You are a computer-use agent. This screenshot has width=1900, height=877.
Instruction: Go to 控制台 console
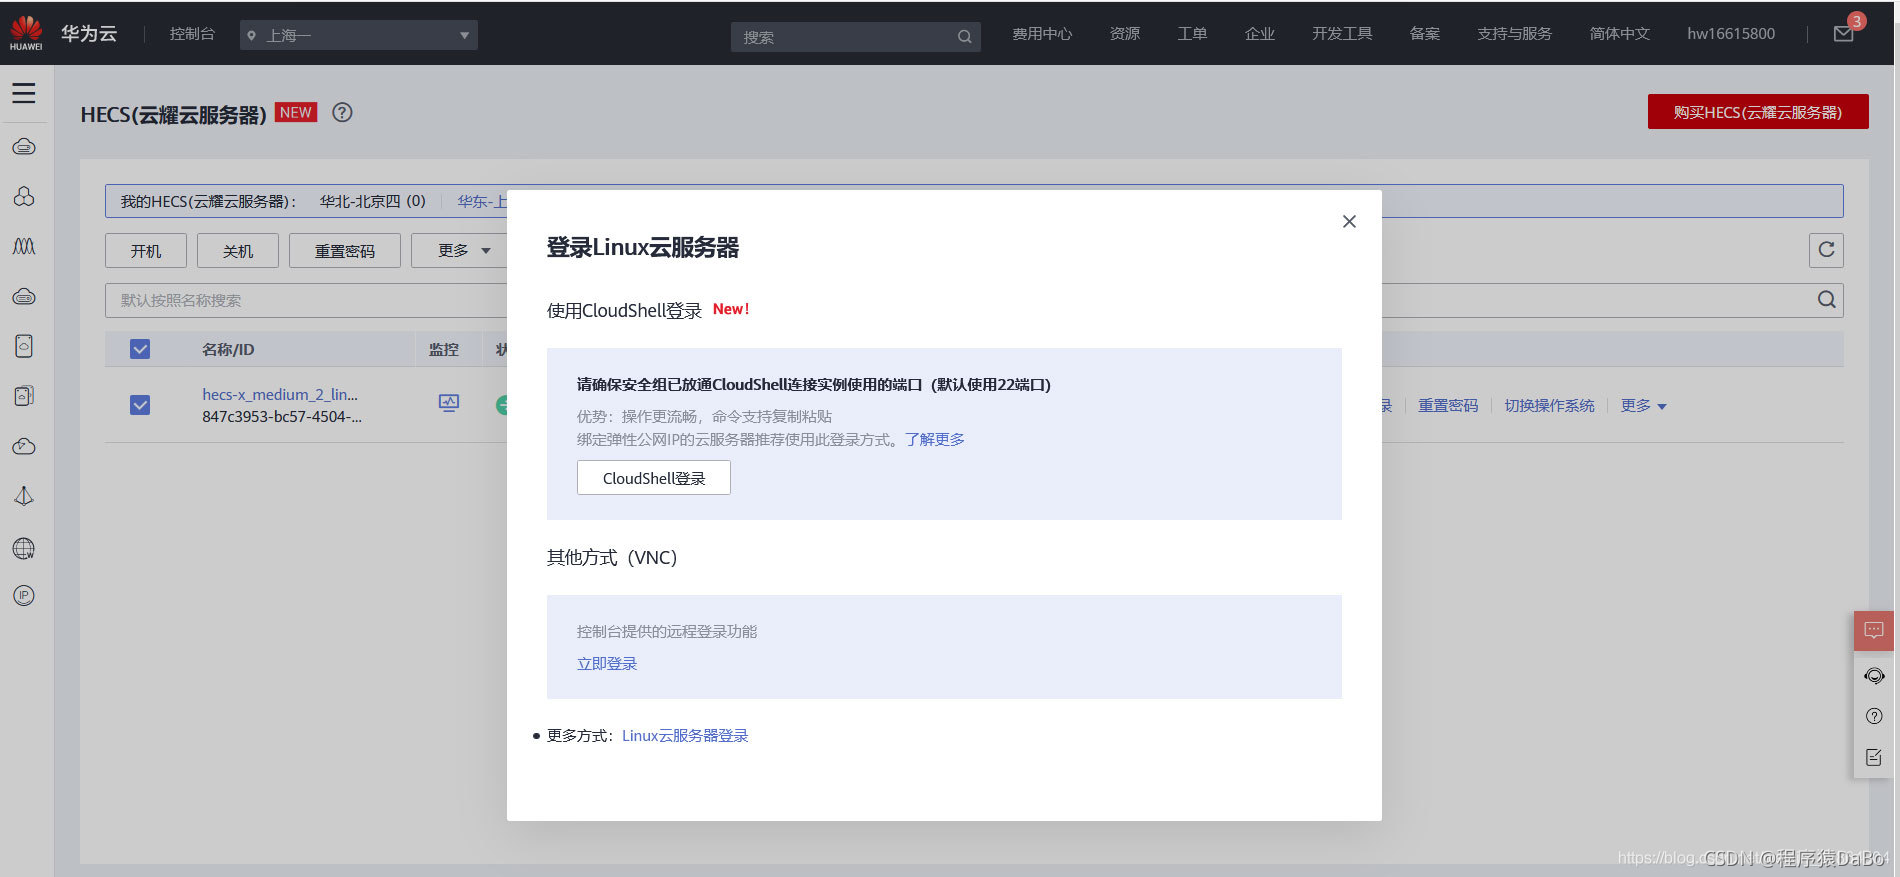click(x=192, y=34)
